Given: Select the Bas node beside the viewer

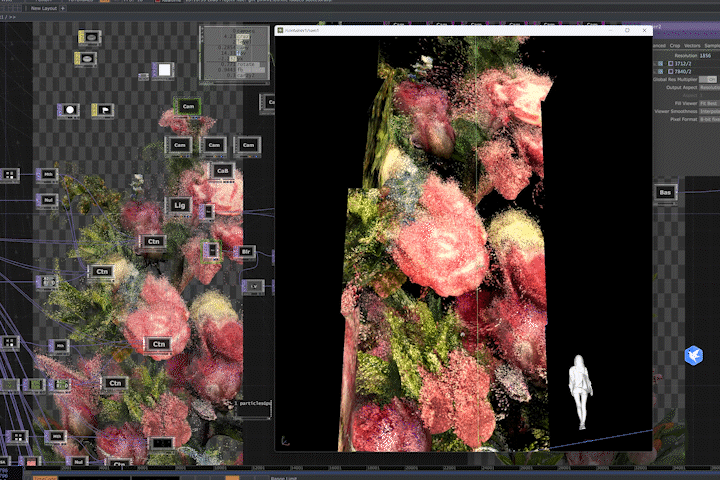Looking at the screenshot, I should coord(665,192).
